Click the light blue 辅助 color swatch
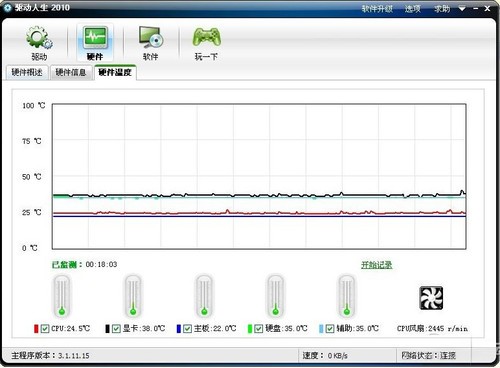This screenshot has height=368, width=500. (x=321, y=329)
